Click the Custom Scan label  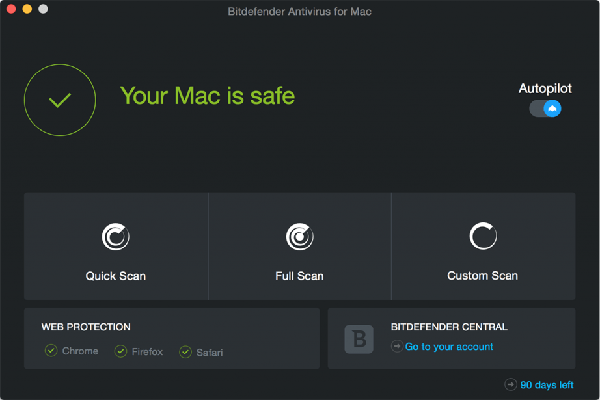[x=483, y=275]
